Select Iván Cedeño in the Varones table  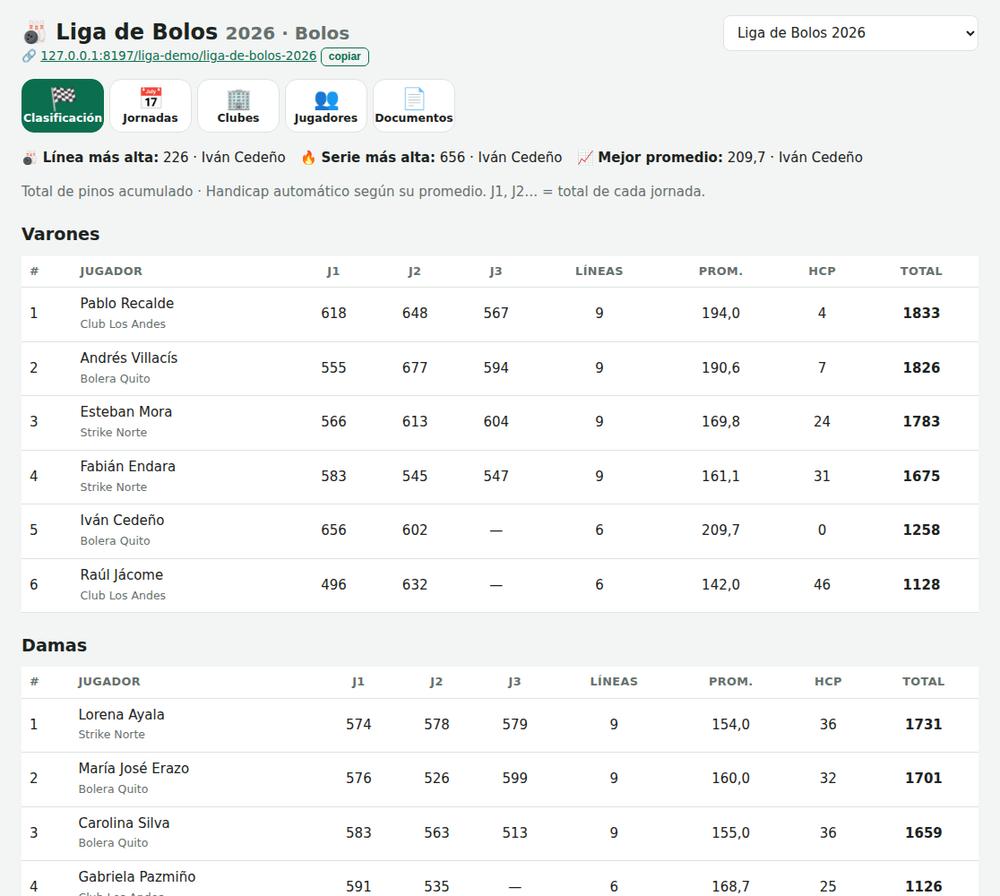point(122,520)
